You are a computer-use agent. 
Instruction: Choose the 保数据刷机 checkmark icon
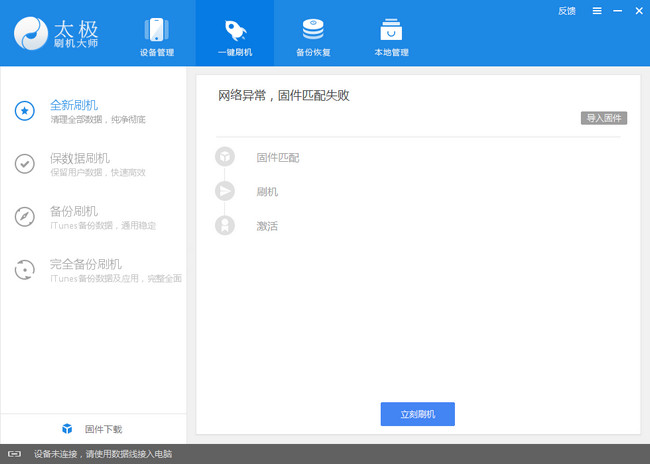coord(25,164)
